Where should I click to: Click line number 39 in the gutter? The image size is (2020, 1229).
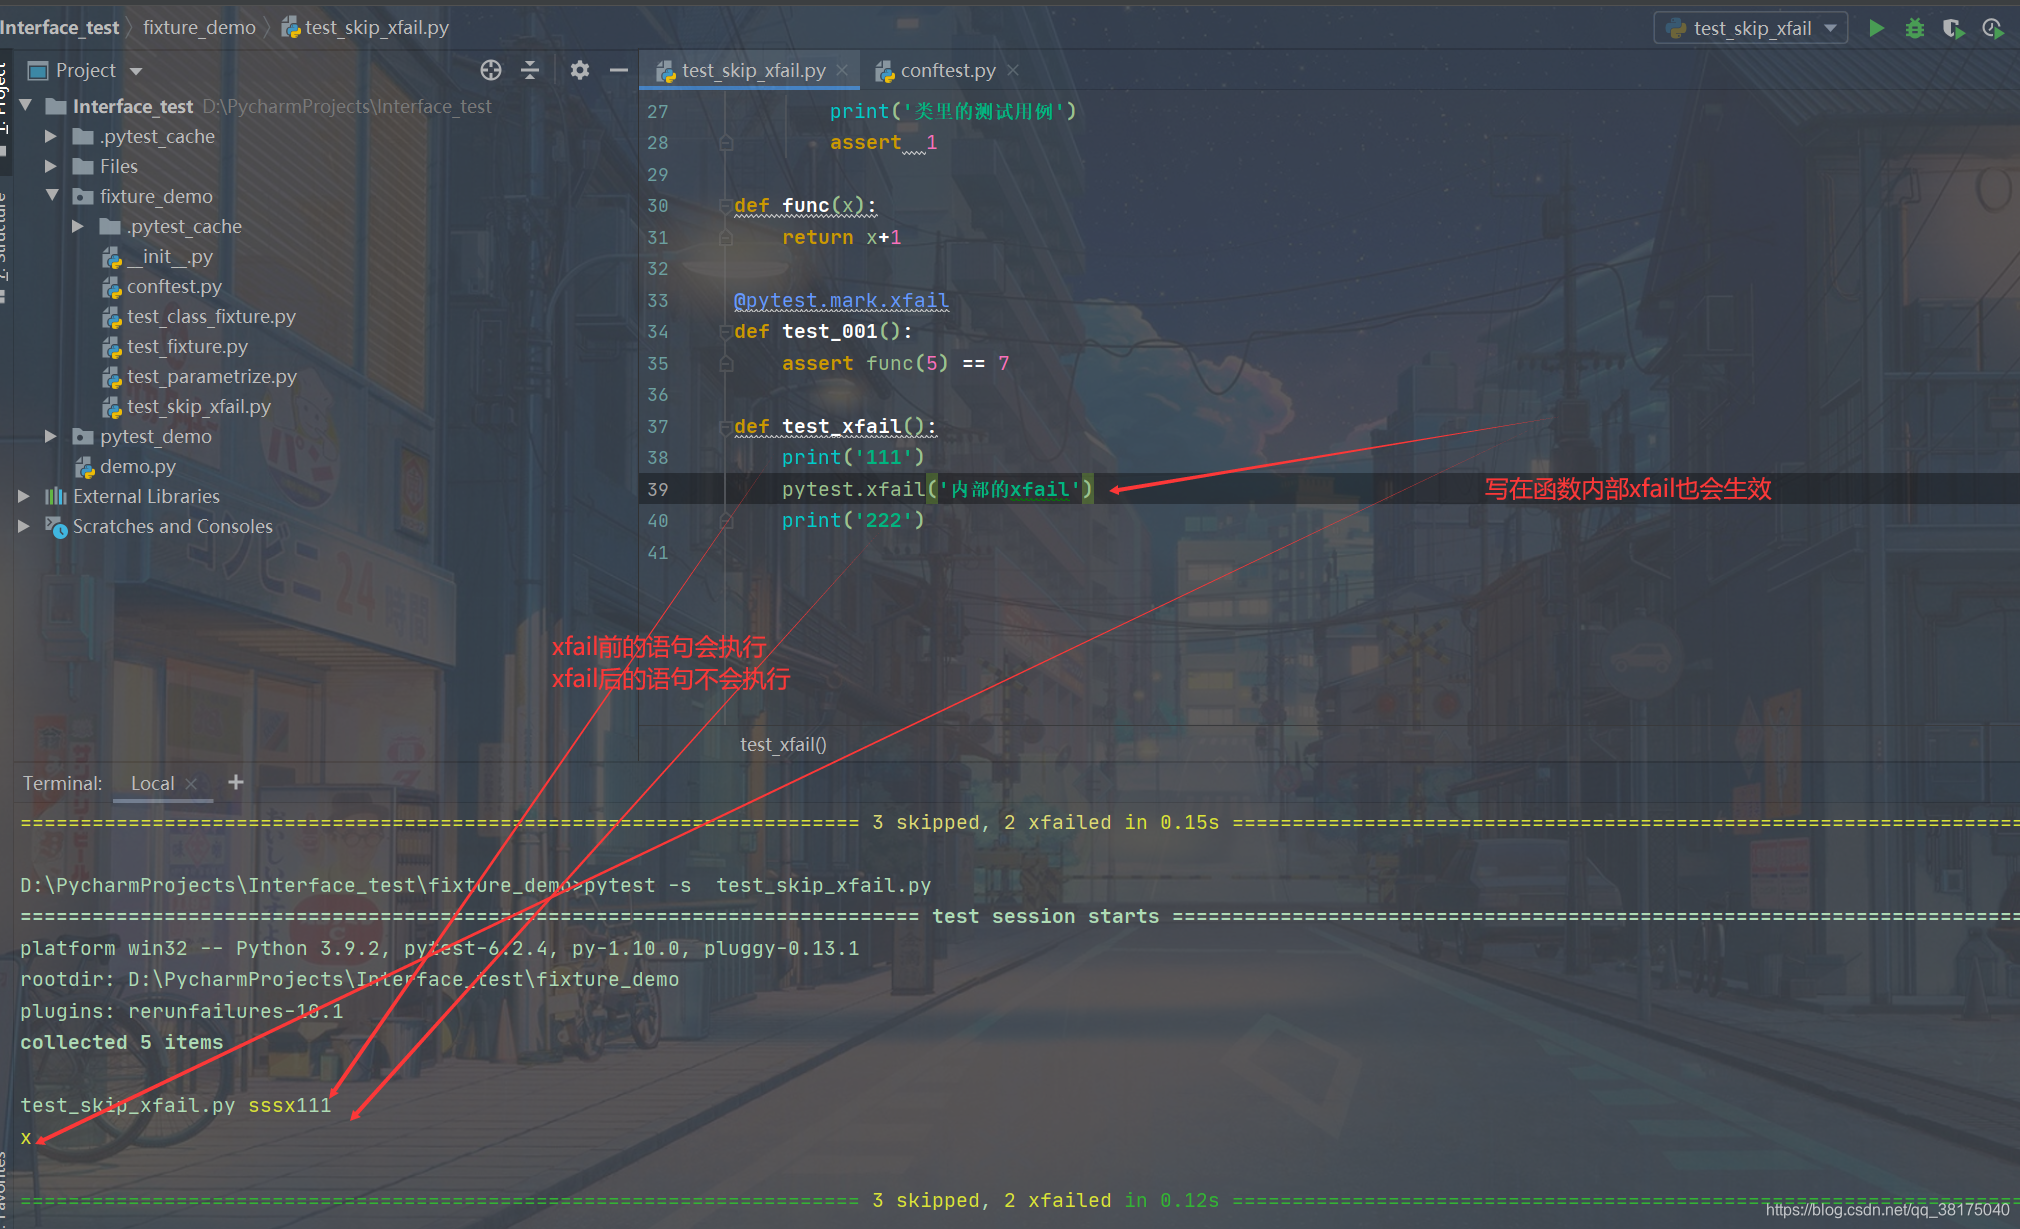[x=657, y=490]
